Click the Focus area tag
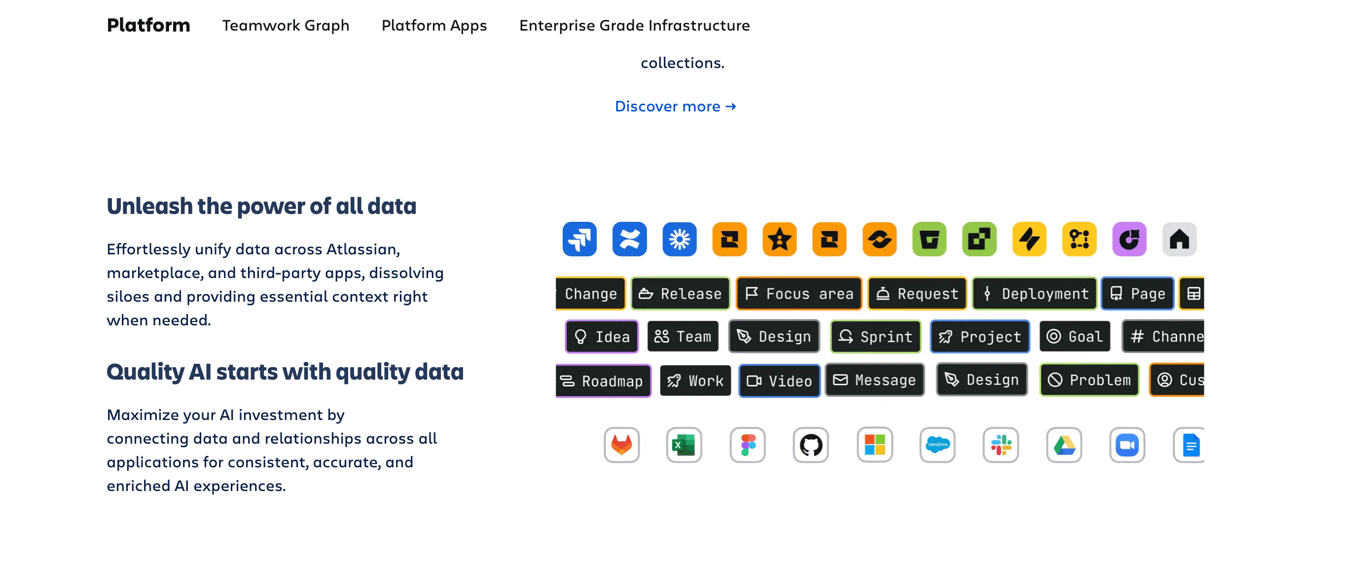The width and height of the screenshot is (1366, 561). click(x=799, y=294)
